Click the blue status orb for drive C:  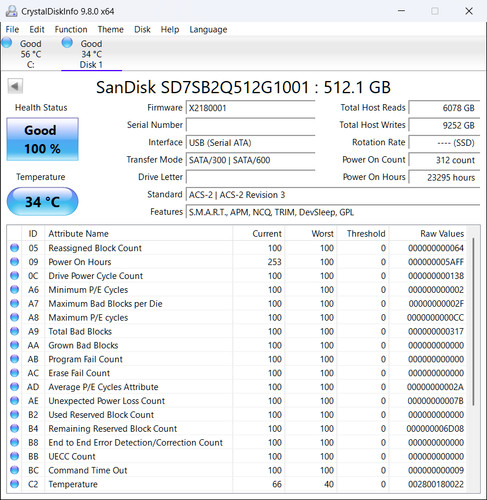coord(7,43)
